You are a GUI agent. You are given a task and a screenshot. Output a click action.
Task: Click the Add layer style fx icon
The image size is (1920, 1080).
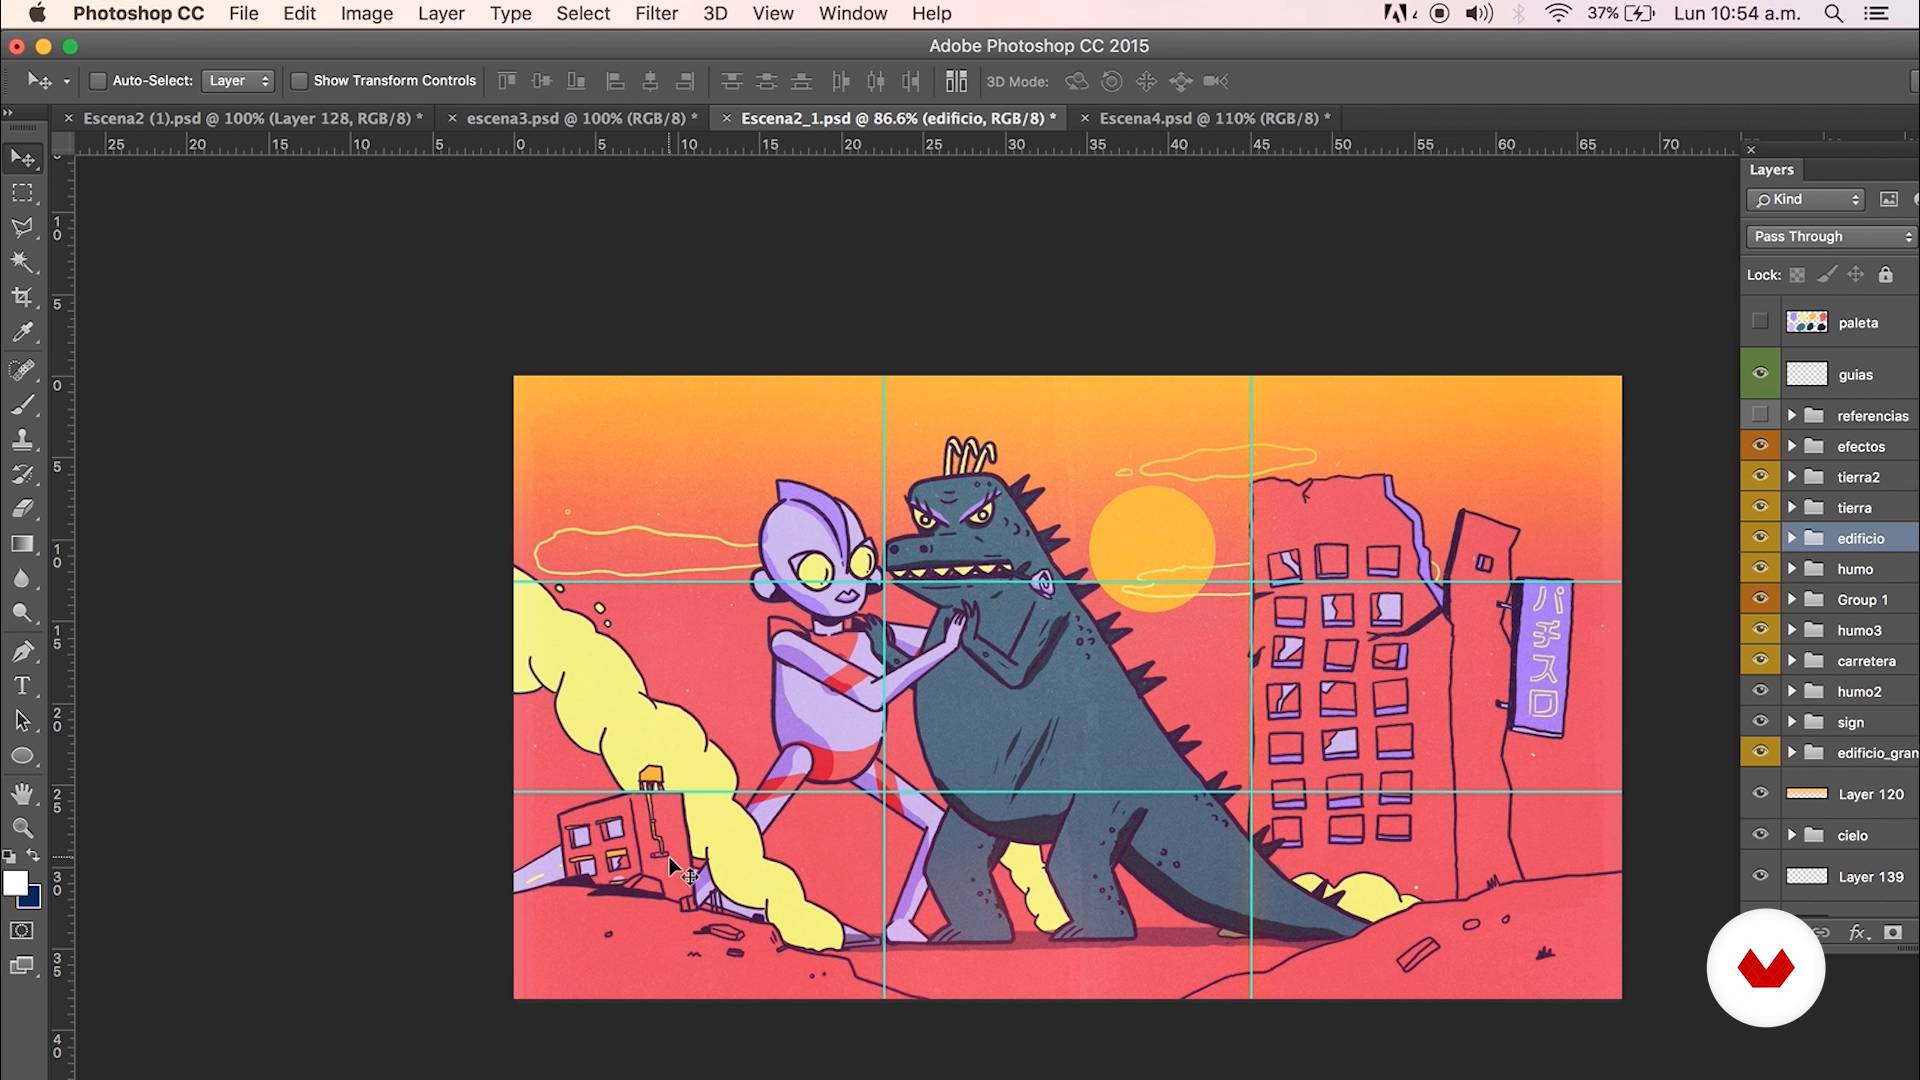pos(1858,932)
